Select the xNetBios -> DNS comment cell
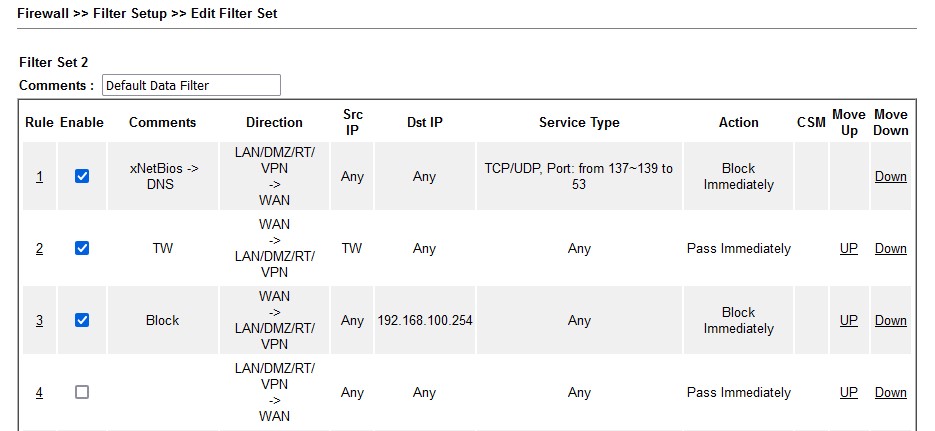The image size is (935, 431). [x=163, y=176]
